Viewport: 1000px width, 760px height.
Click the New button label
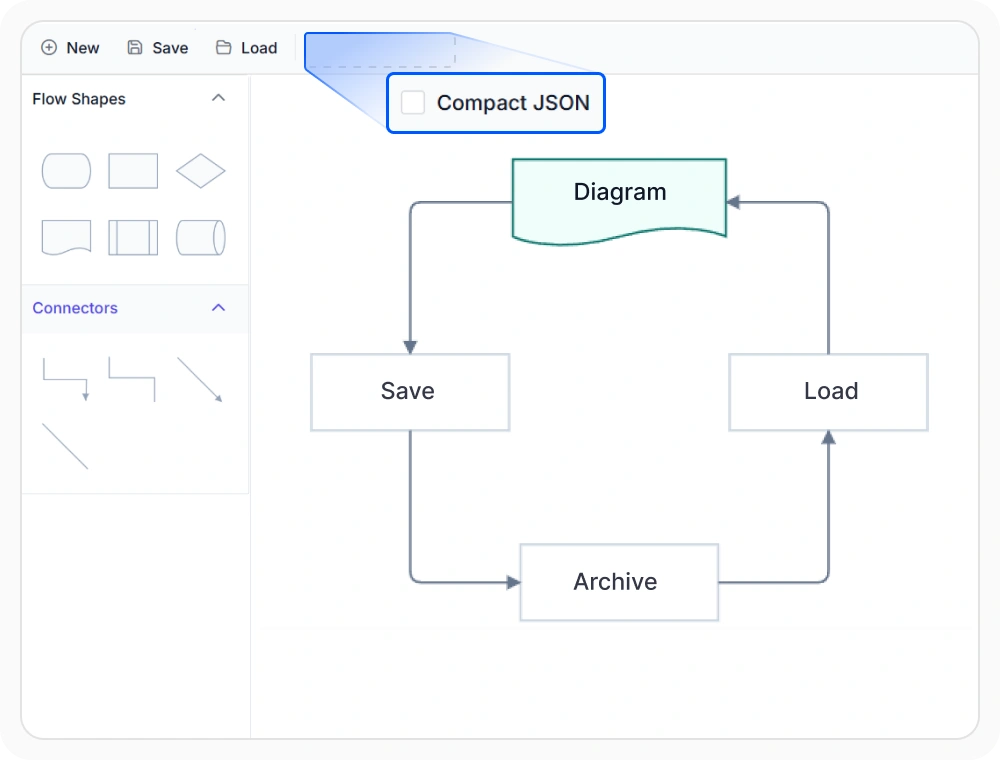click(x=83, y=48)
